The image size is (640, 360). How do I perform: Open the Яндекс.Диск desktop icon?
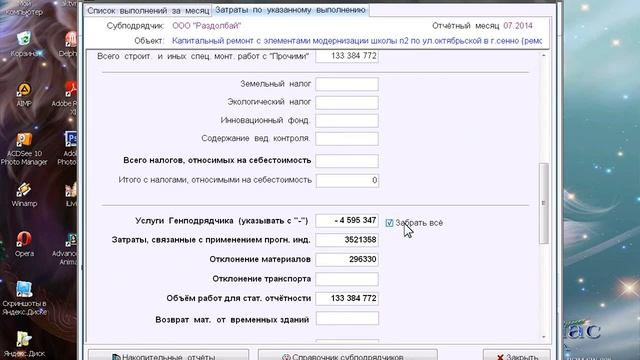[24, 344]
